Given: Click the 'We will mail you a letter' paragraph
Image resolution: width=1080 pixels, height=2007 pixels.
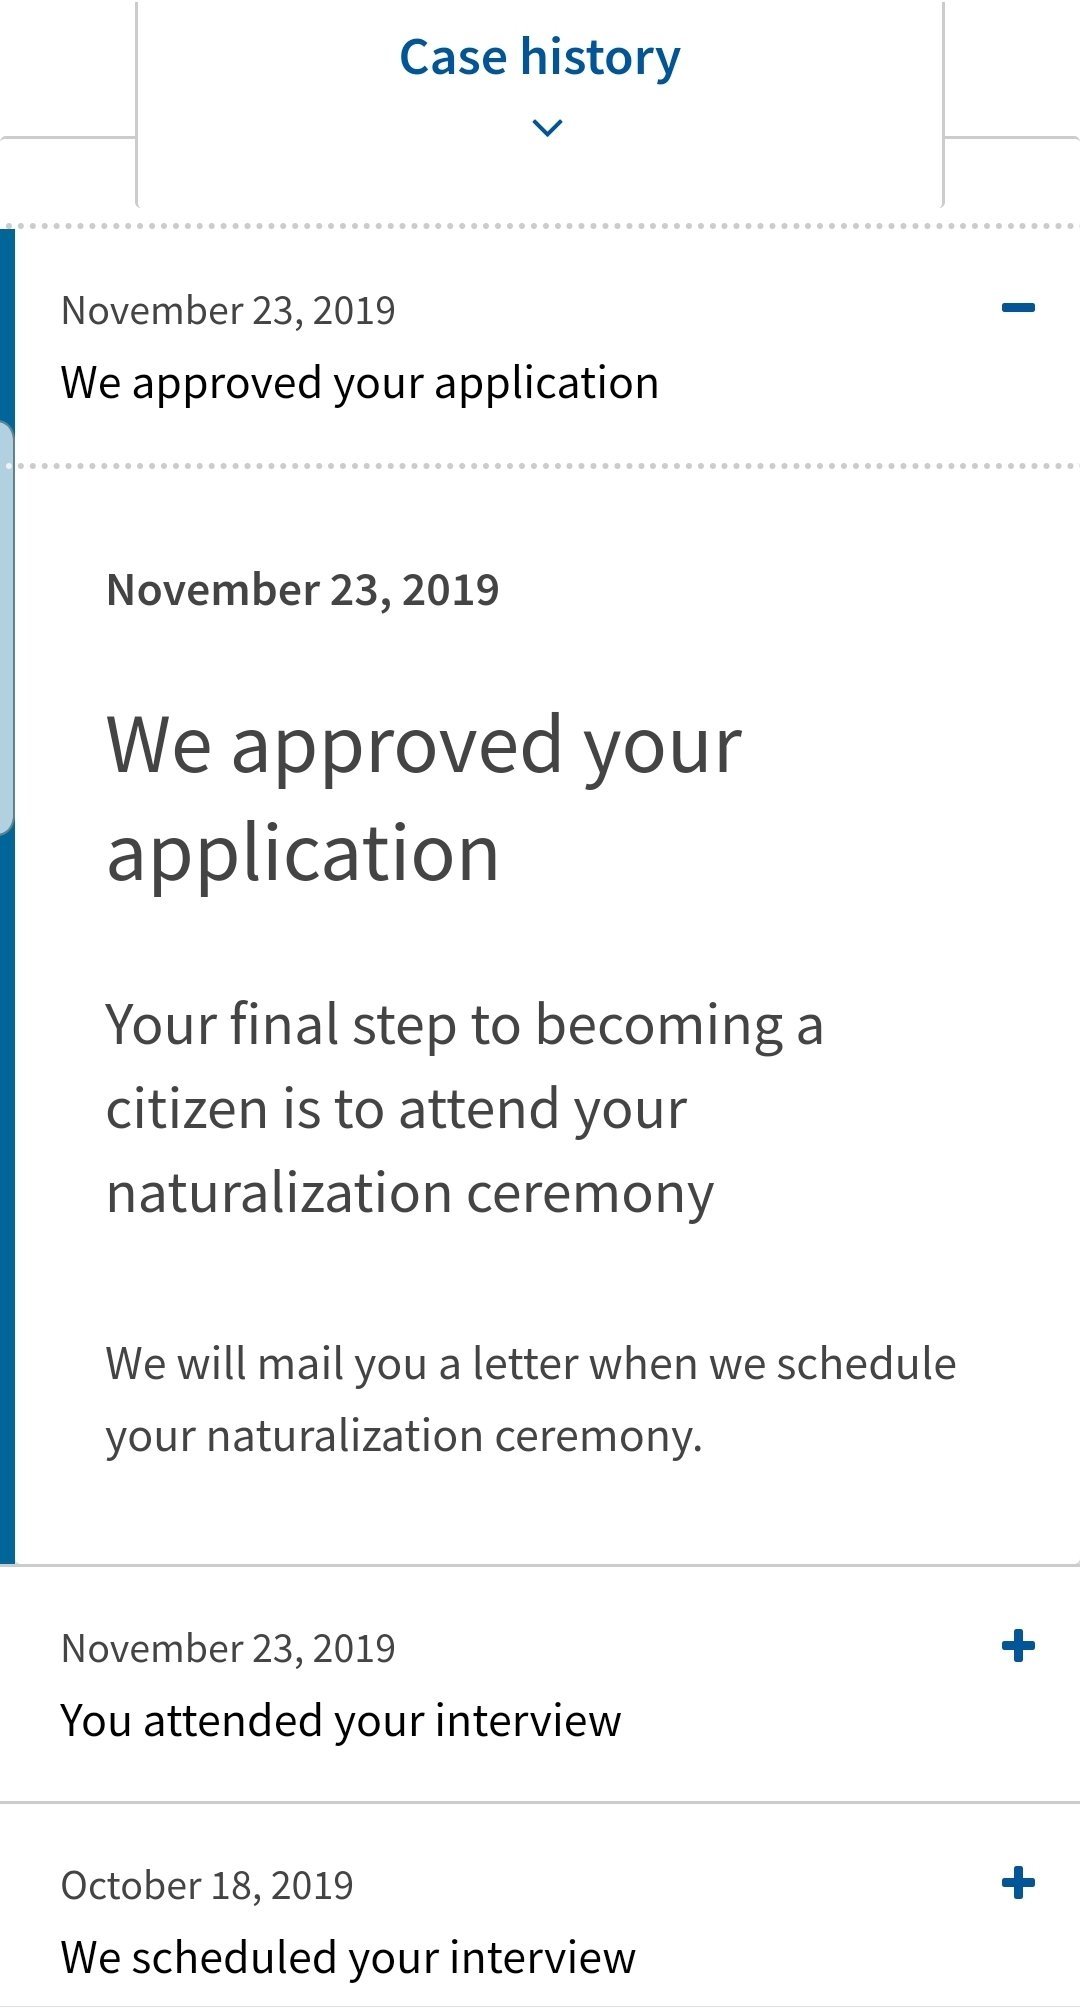Looking at the screenshot, I should pyautogui.click(x=531, y=1400).
